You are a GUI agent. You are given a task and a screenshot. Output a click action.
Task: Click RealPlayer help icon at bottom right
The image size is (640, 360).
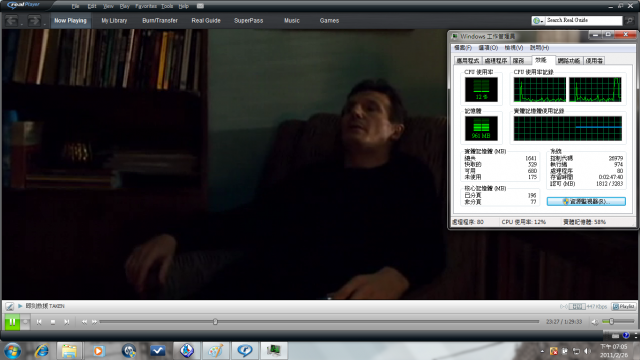coord(626,335)
